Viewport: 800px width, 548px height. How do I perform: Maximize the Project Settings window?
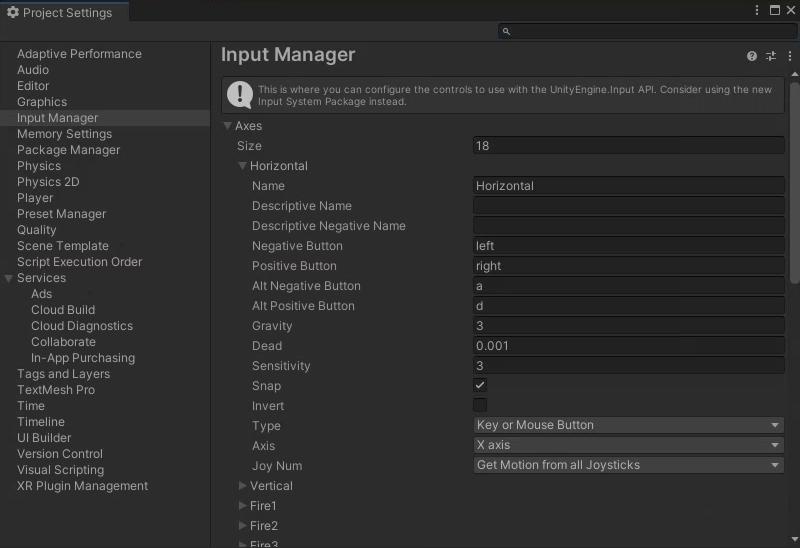774,10
